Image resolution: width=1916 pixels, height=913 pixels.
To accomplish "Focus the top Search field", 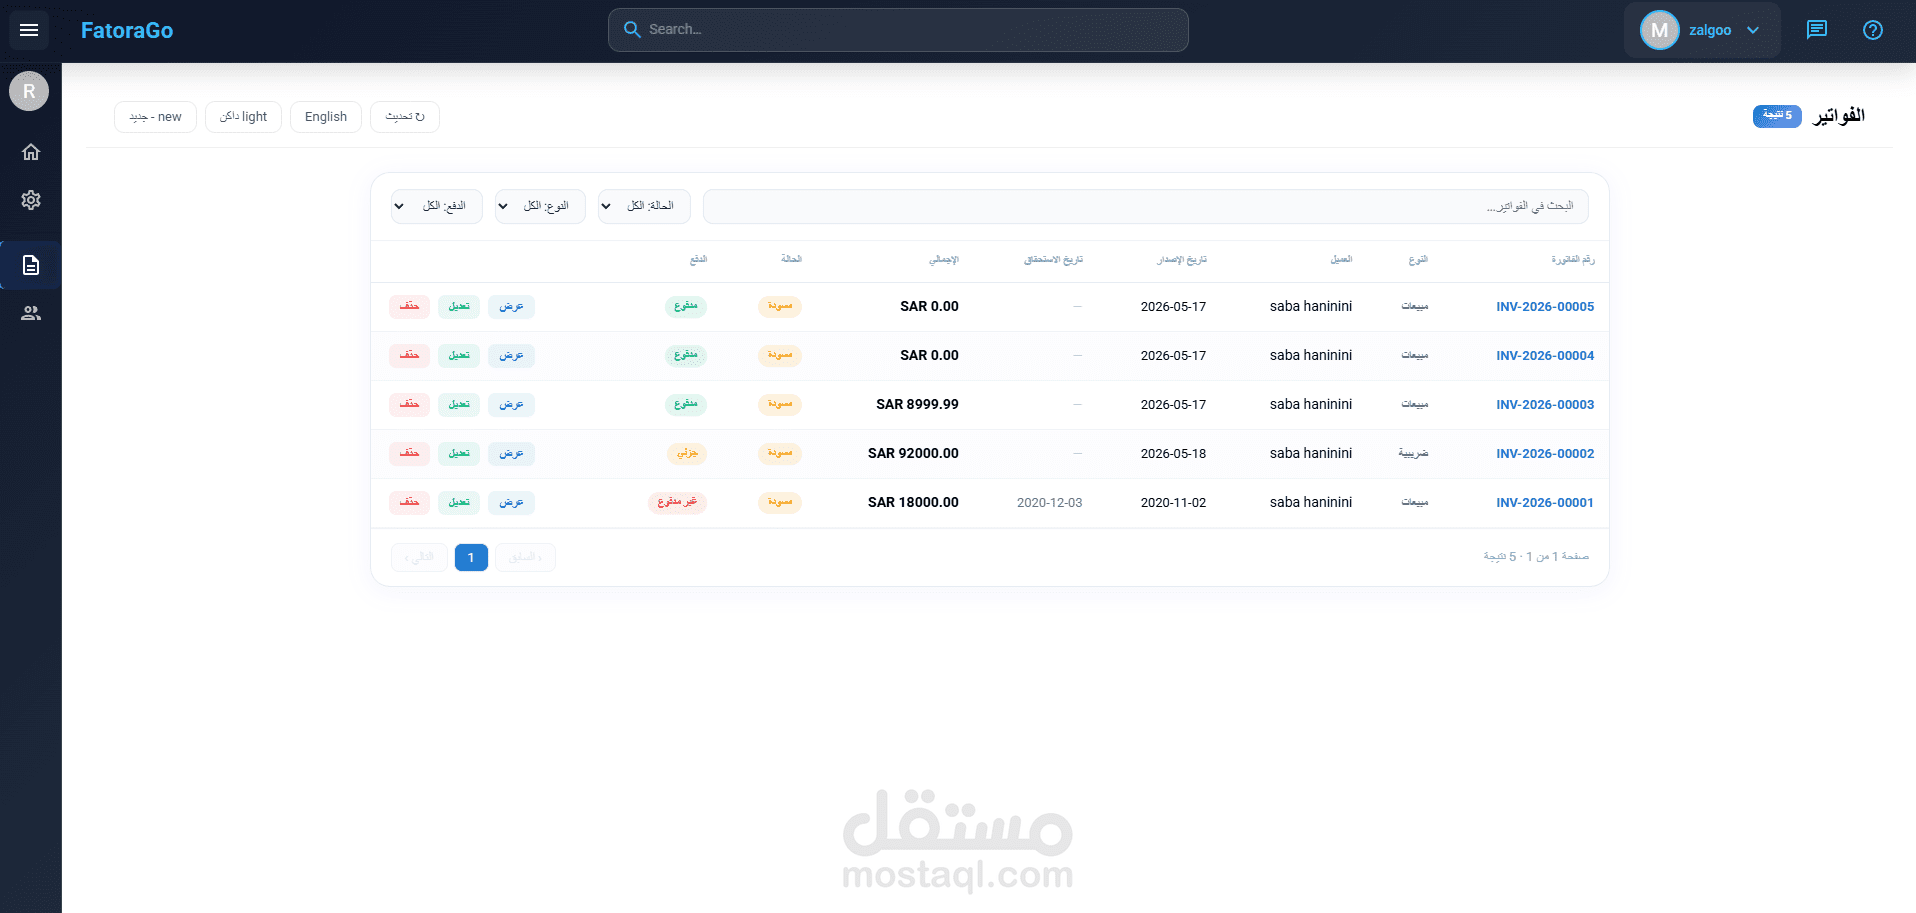I will [x=898, y=30].
